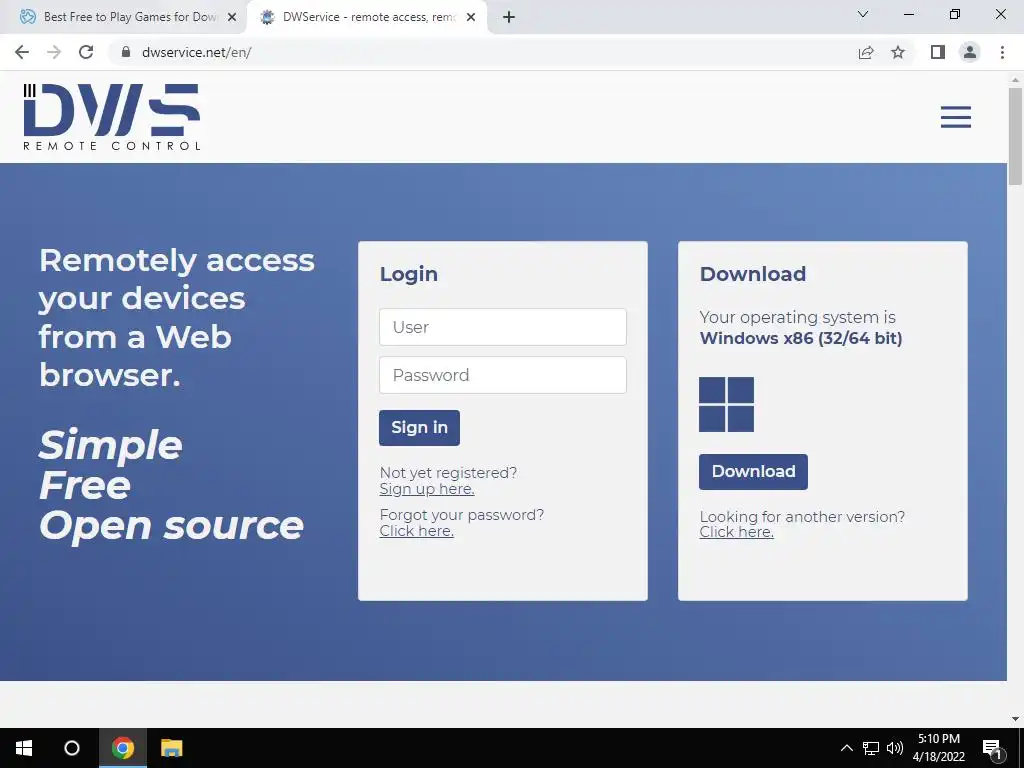
Task: Focus the Password input field
Action: coord(503,375)
